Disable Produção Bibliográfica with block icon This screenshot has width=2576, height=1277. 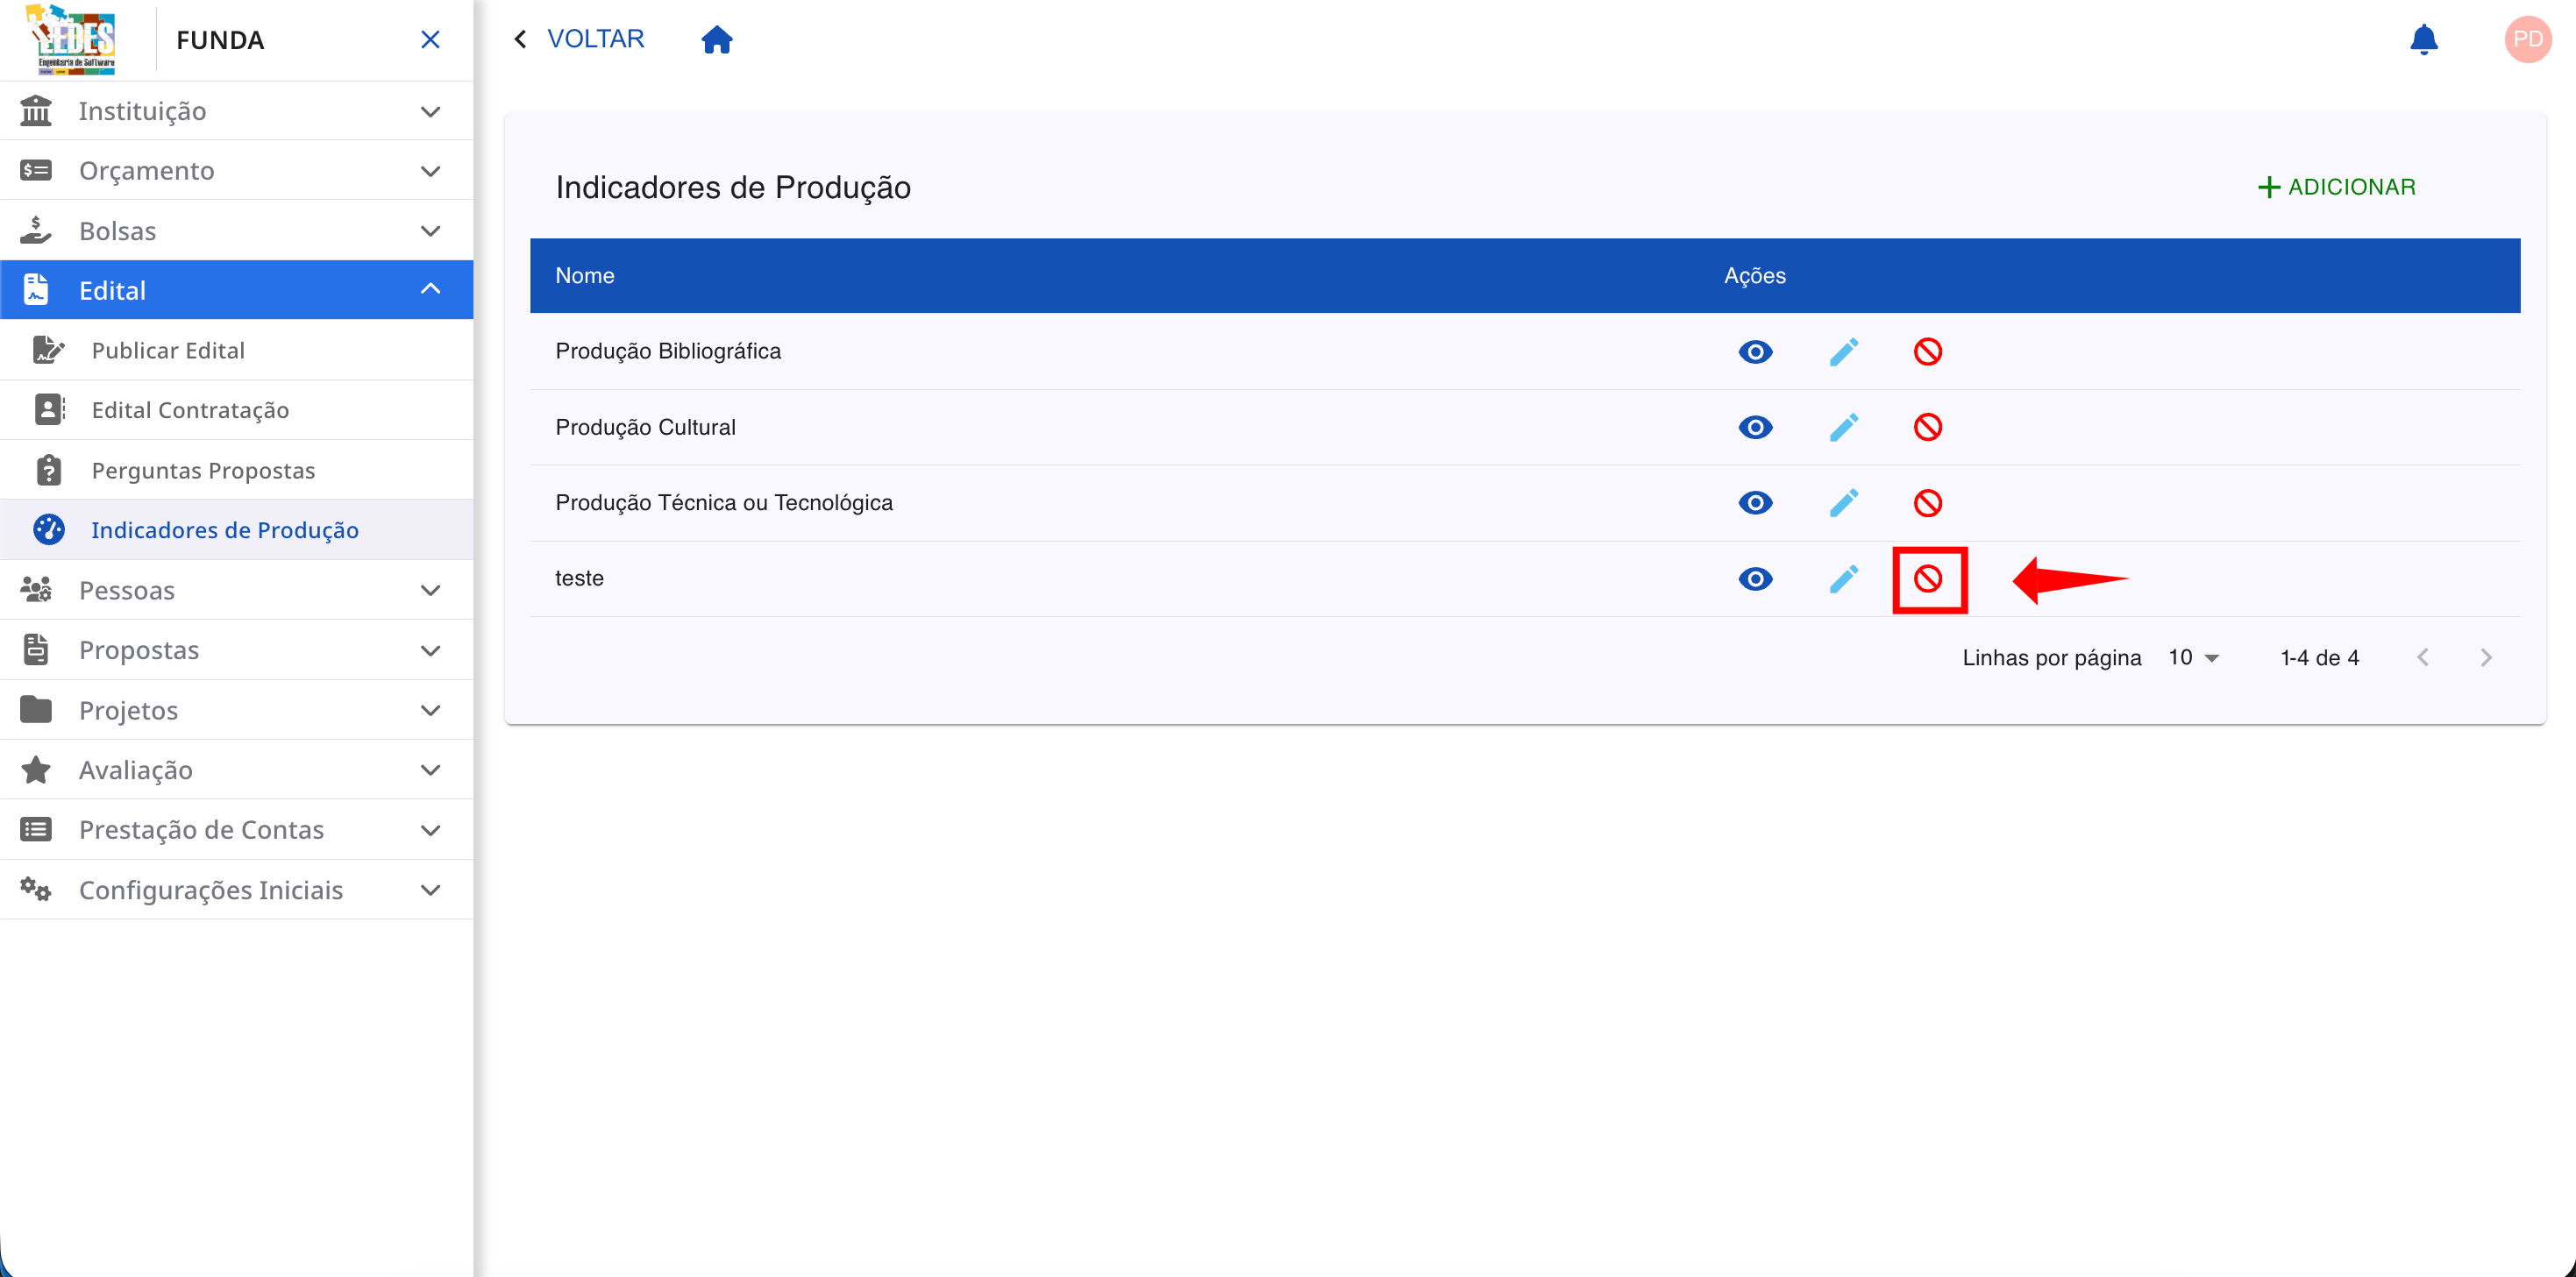click(x=1928, y=352)
